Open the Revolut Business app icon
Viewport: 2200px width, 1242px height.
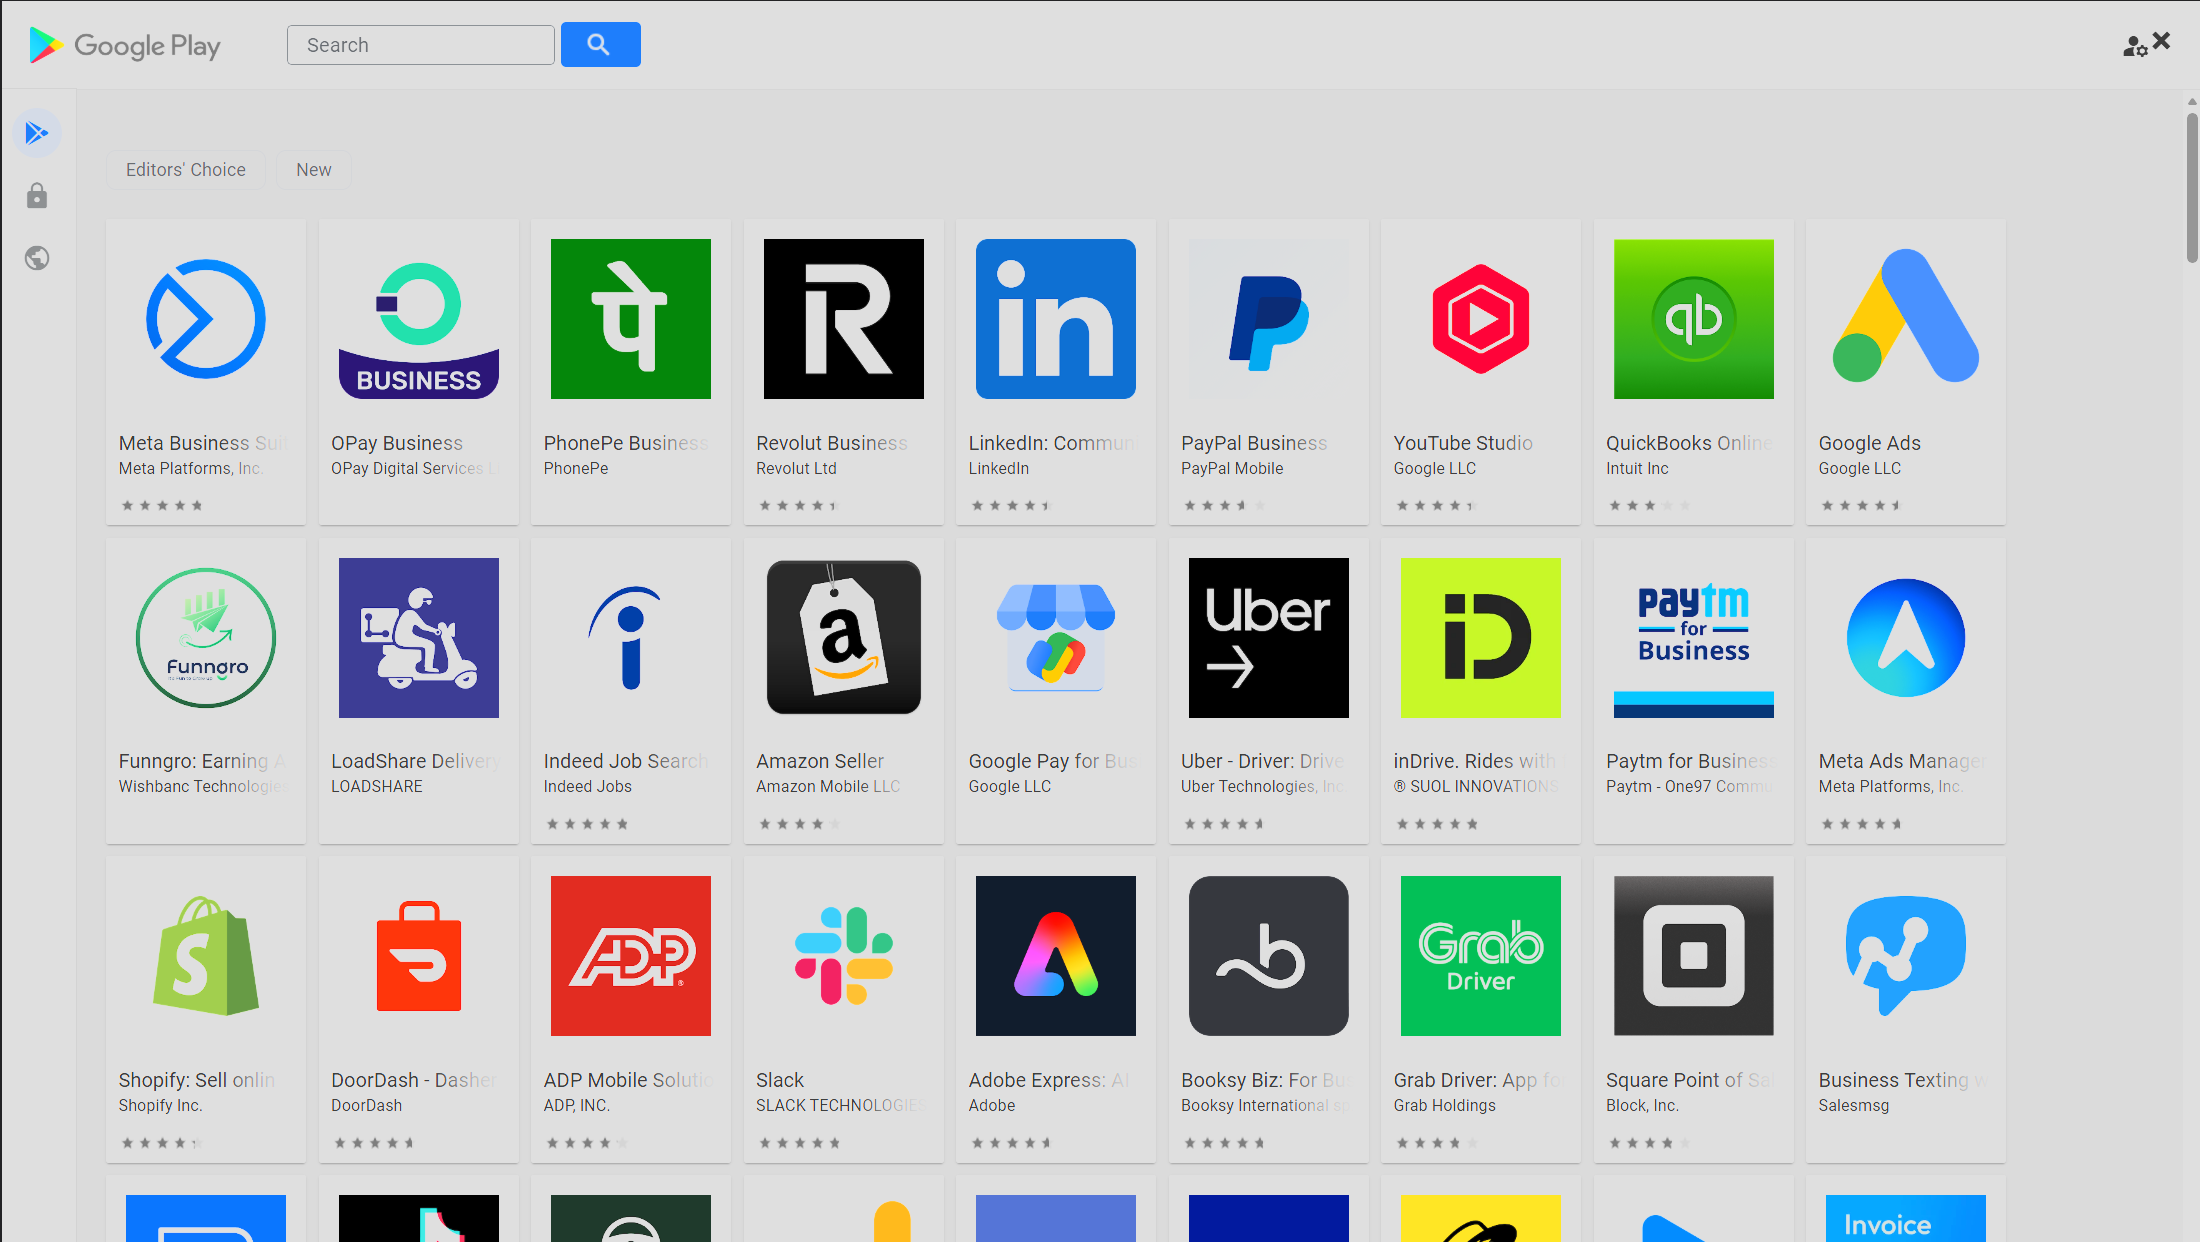[x=844, y=319]
